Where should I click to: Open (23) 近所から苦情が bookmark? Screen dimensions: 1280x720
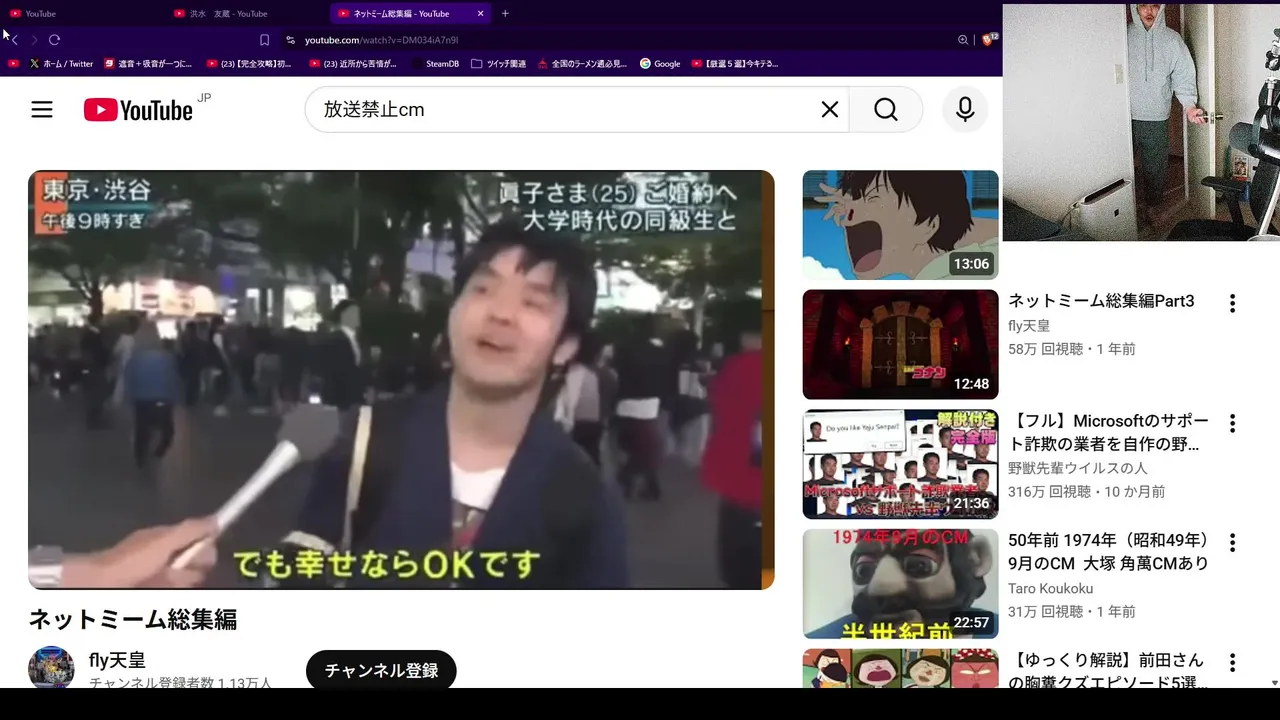click(353, 63)
